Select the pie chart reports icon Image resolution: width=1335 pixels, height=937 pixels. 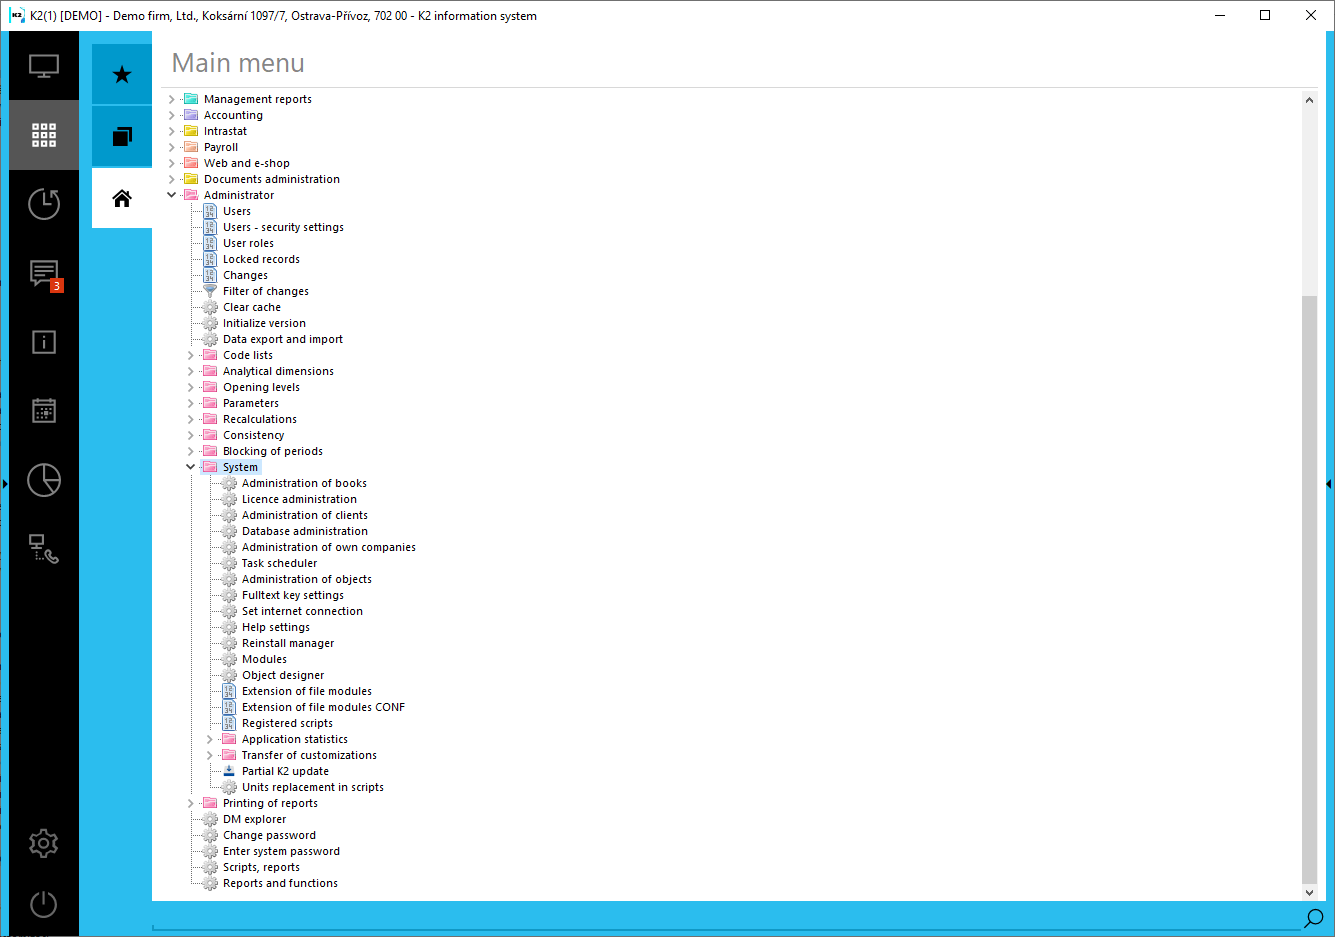[43, 480]
